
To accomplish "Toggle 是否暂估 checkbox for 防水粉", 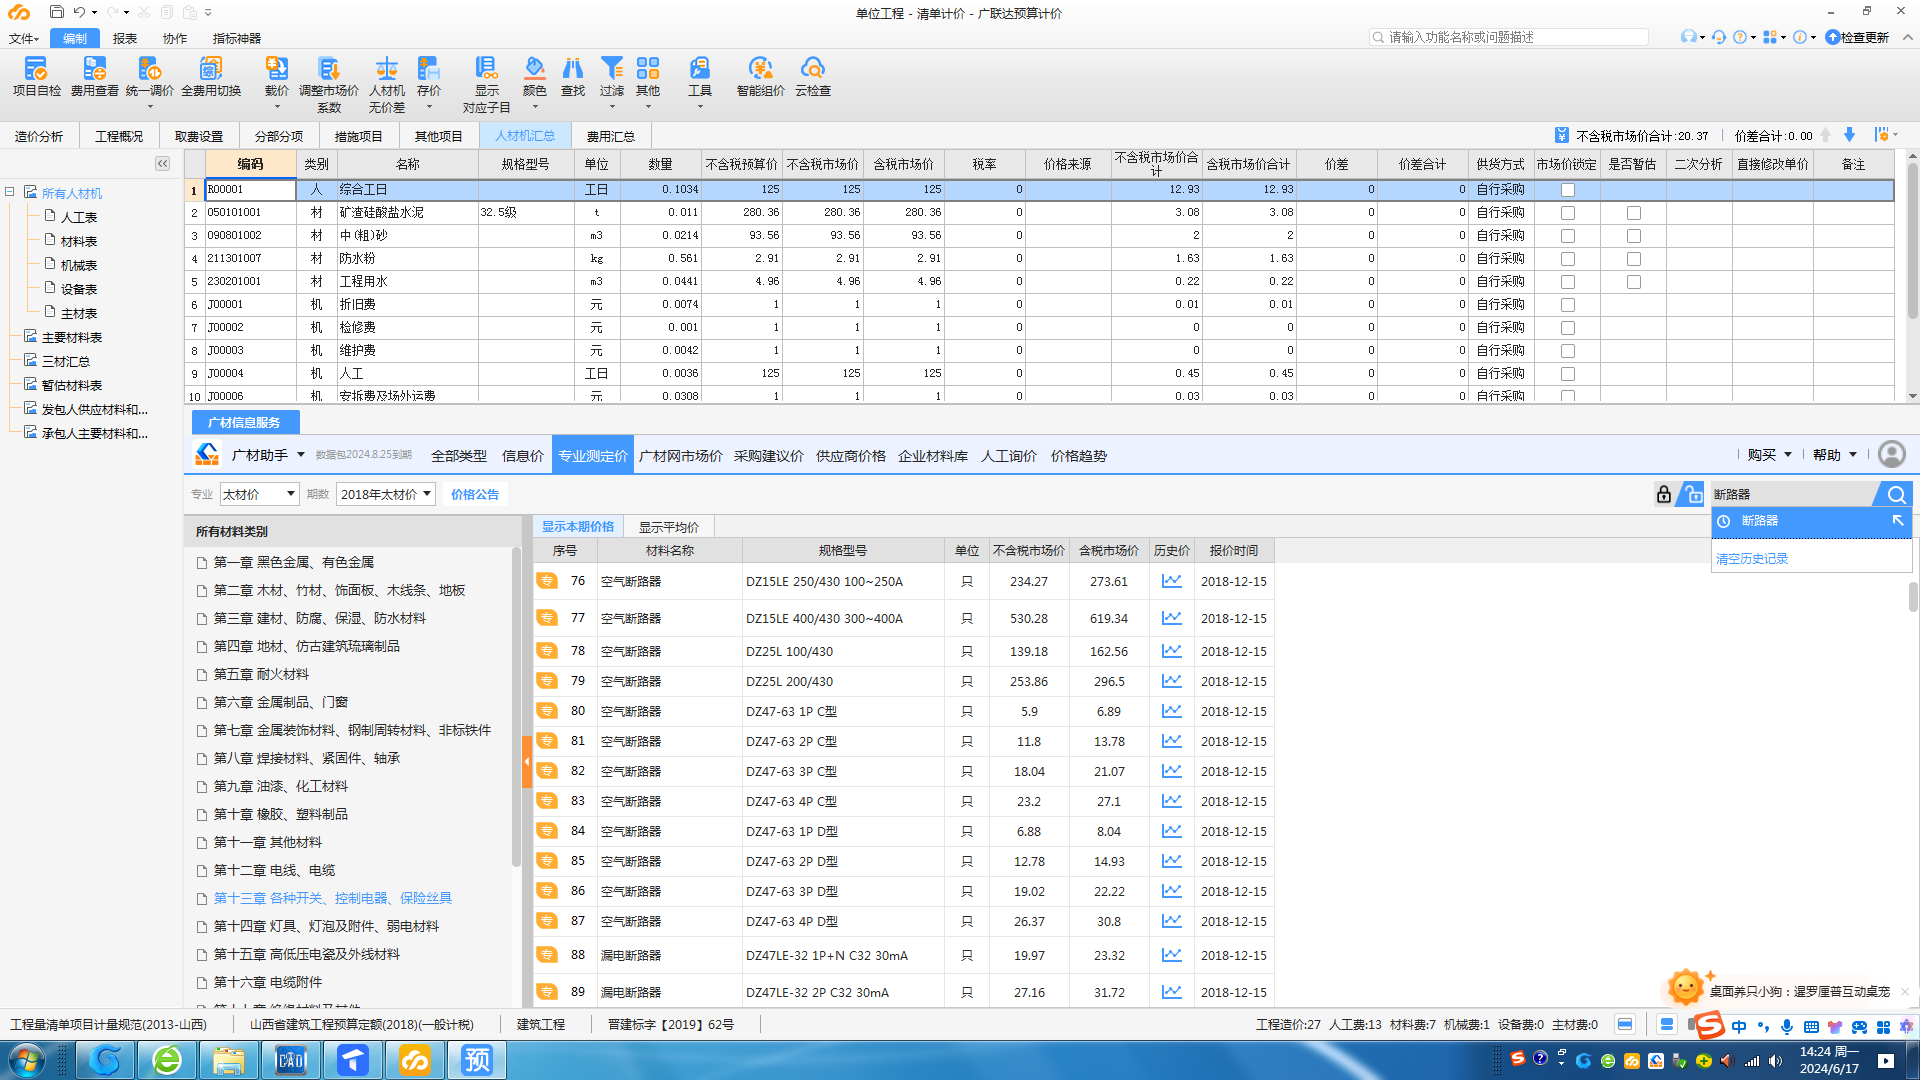I will tap(1634, 259).
